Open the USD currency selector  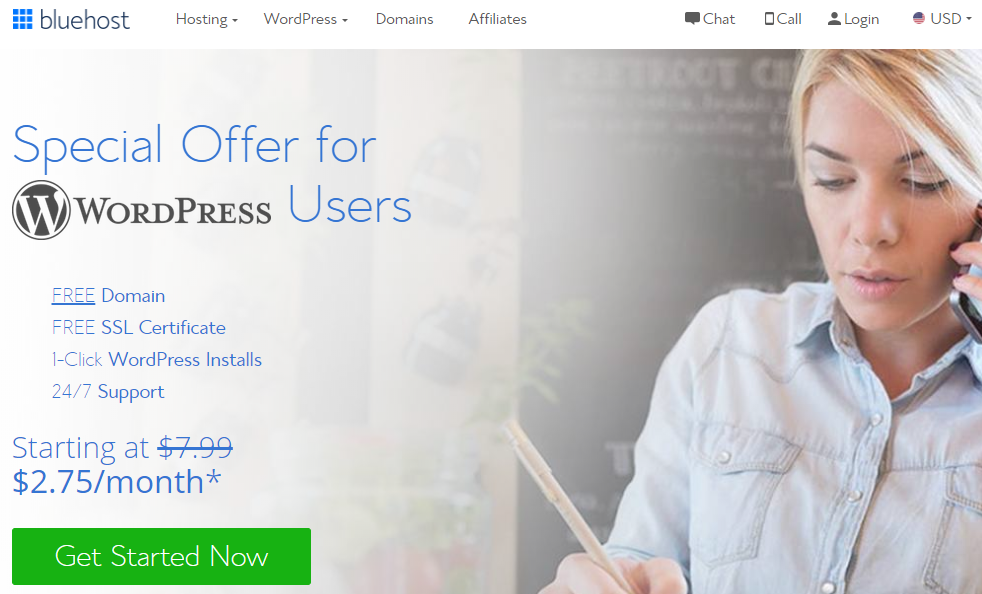[x=951, y=19]
